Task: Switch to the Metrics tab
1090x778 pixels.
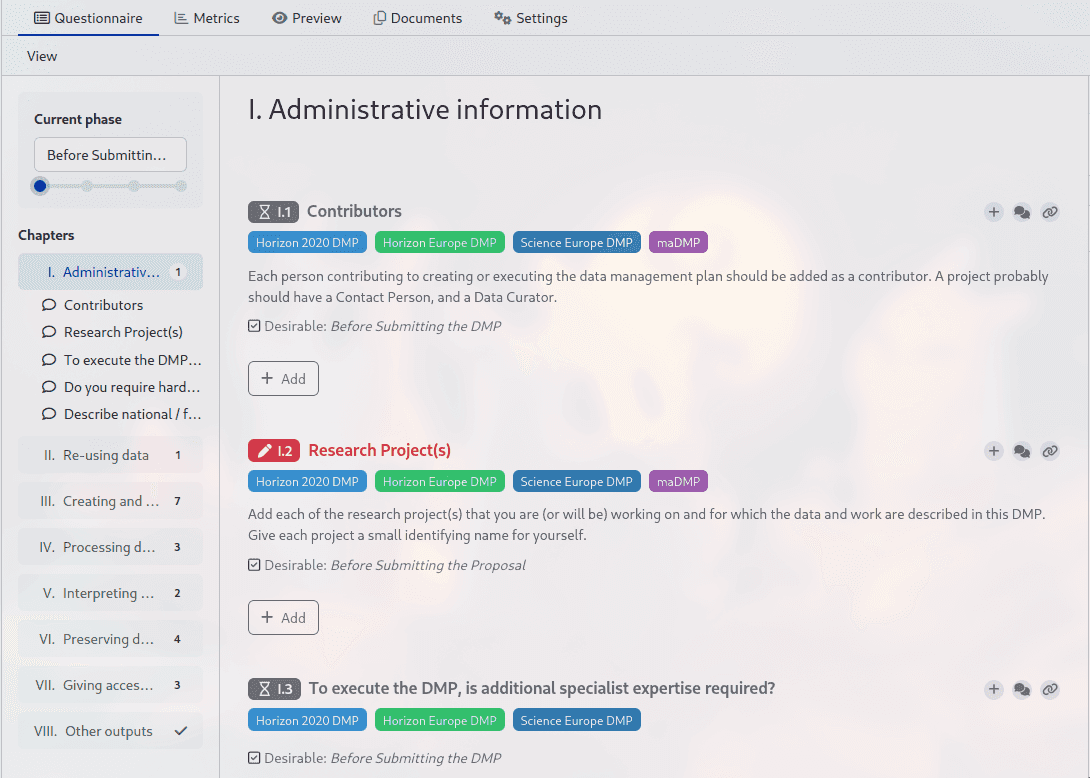Action: click(x=206, y=18)
